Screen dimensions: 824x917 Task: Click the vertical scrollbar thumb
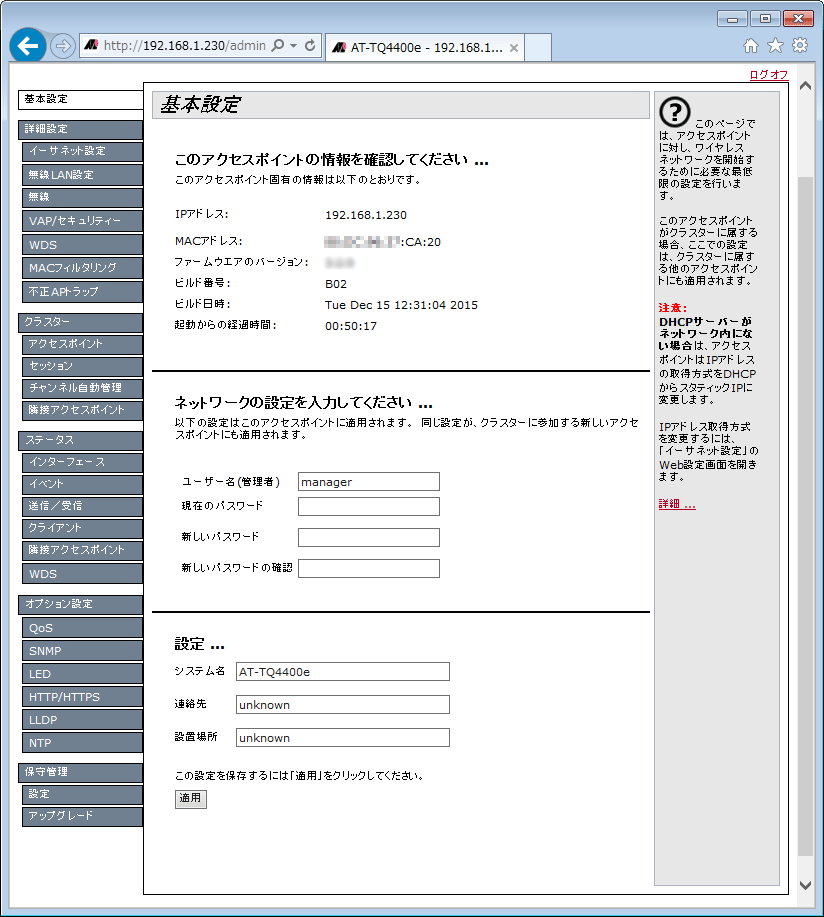pyautogui.click(x=805, y=516)
